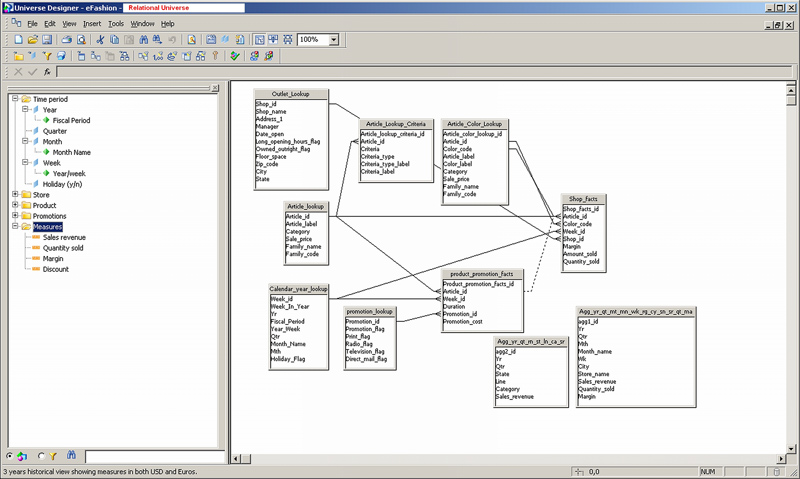
Task: Collapse the Week object node
Action: click(25, 162)
